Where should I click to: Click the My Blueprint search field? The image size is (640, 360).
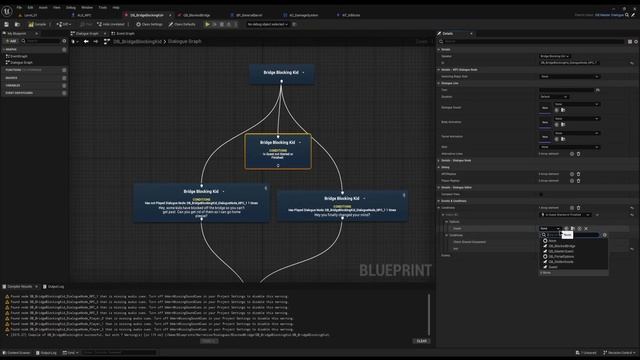[41, 41]
